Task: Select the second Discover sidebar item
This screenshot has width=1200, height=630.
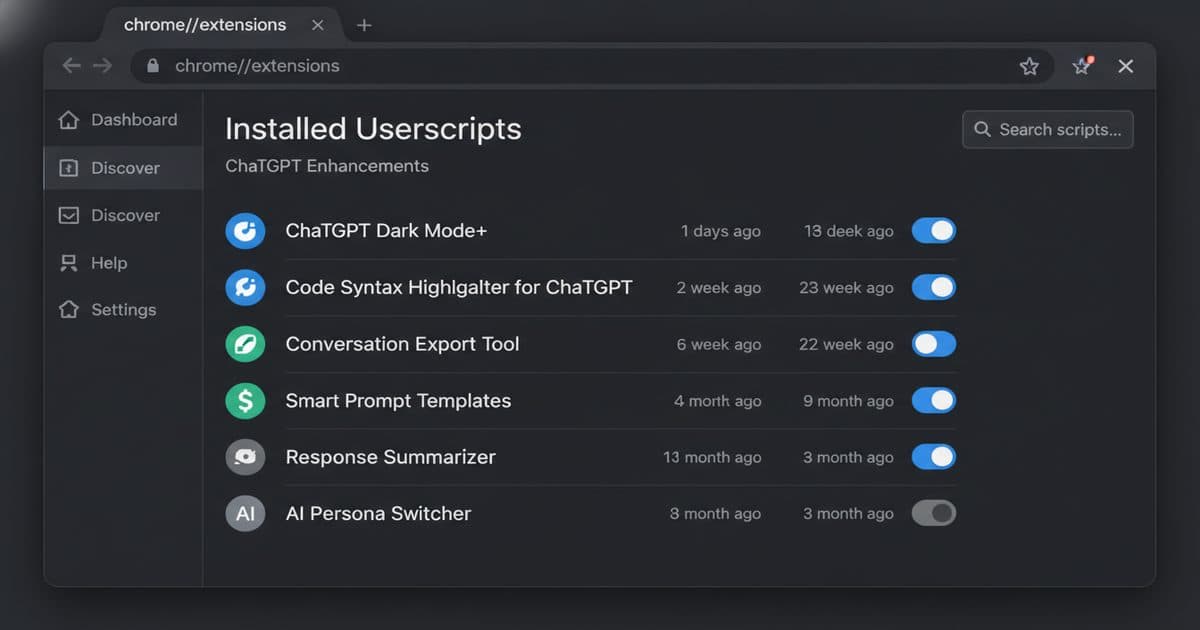Action: 123,215
